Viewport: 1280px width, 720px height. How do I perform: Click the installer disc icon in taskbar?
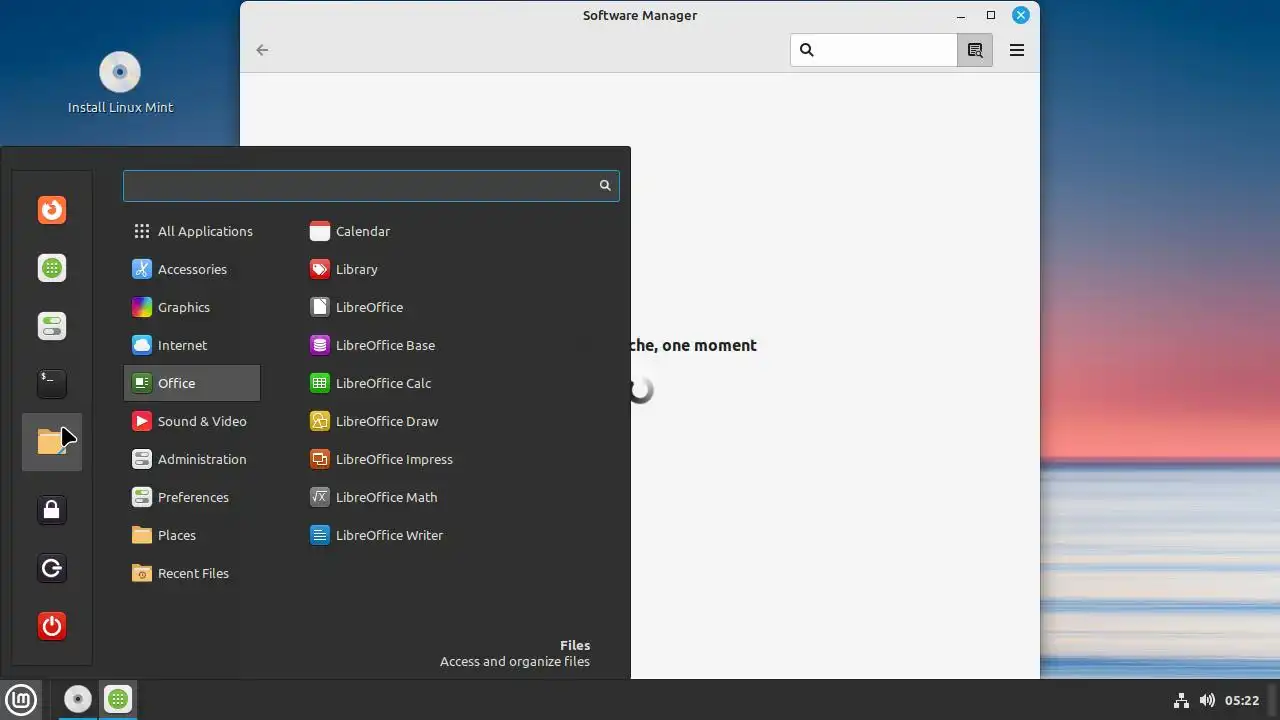77,700
